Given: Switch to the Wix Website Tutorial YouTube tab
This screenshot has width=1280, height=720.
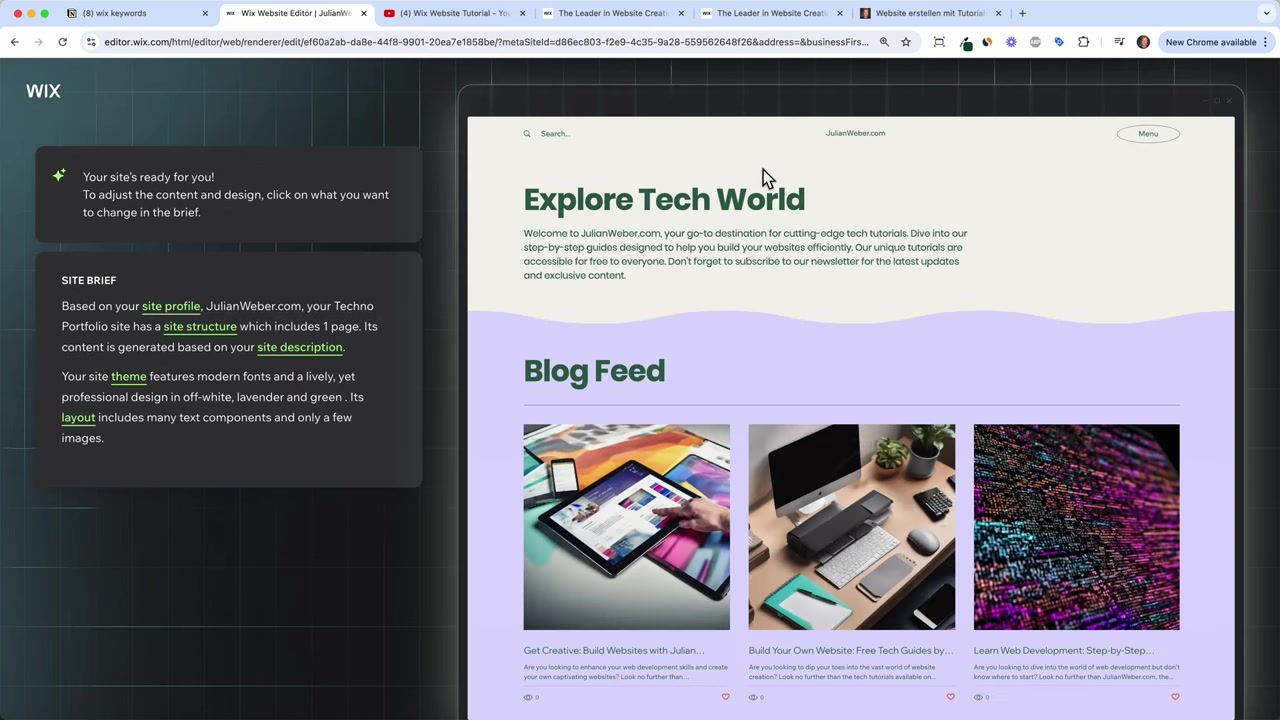Looking at the screenshot, I should (453, 13).
